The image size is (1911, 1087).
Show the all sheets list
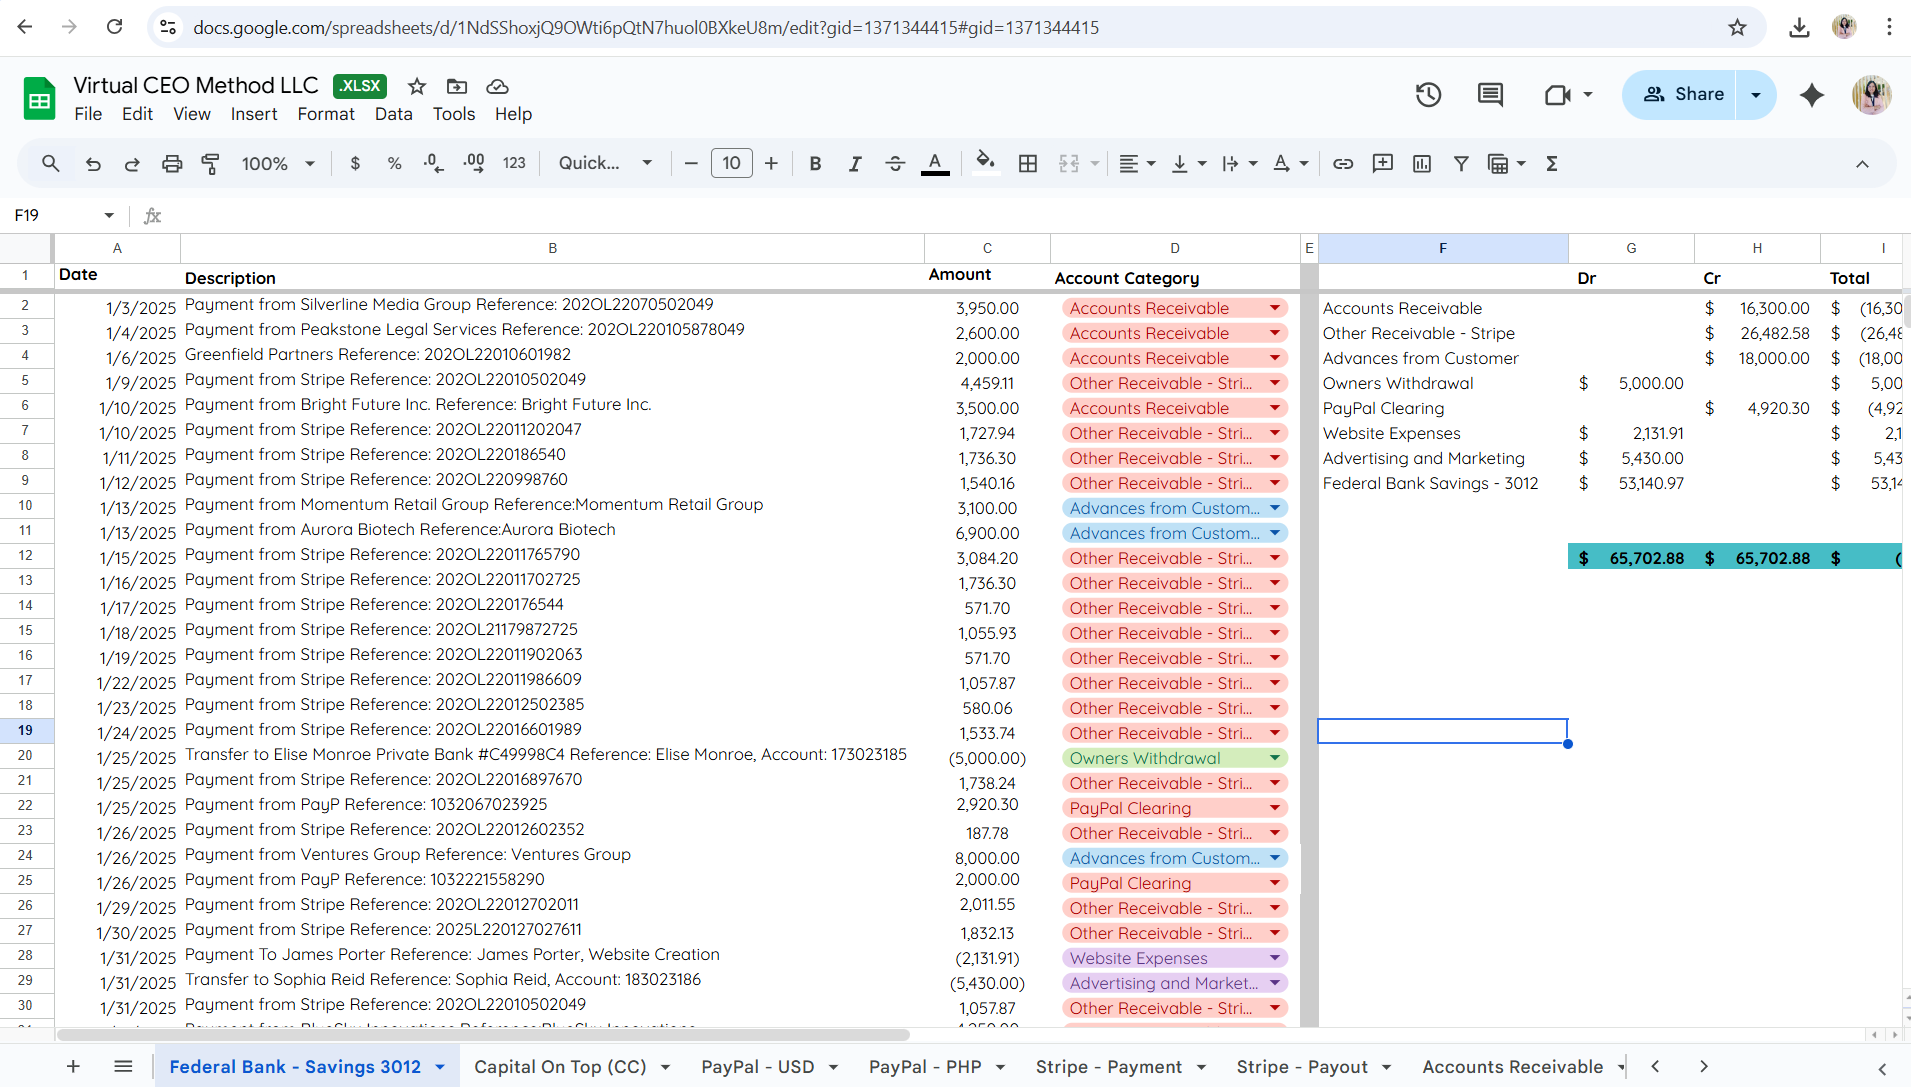coord(123,1067)
